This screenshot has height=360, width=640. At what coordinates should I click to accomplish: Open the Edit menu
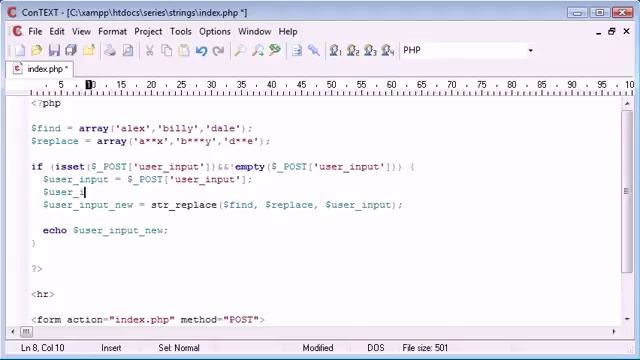coord(57,31)
